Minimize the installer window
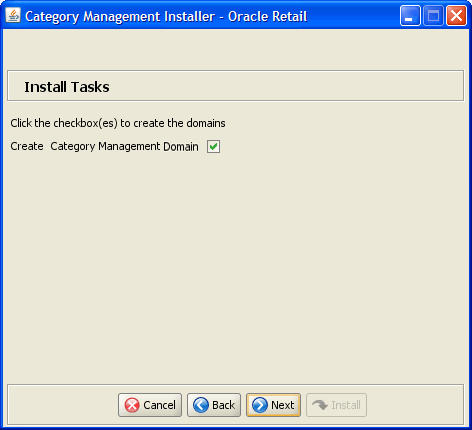 pos(410,15)
